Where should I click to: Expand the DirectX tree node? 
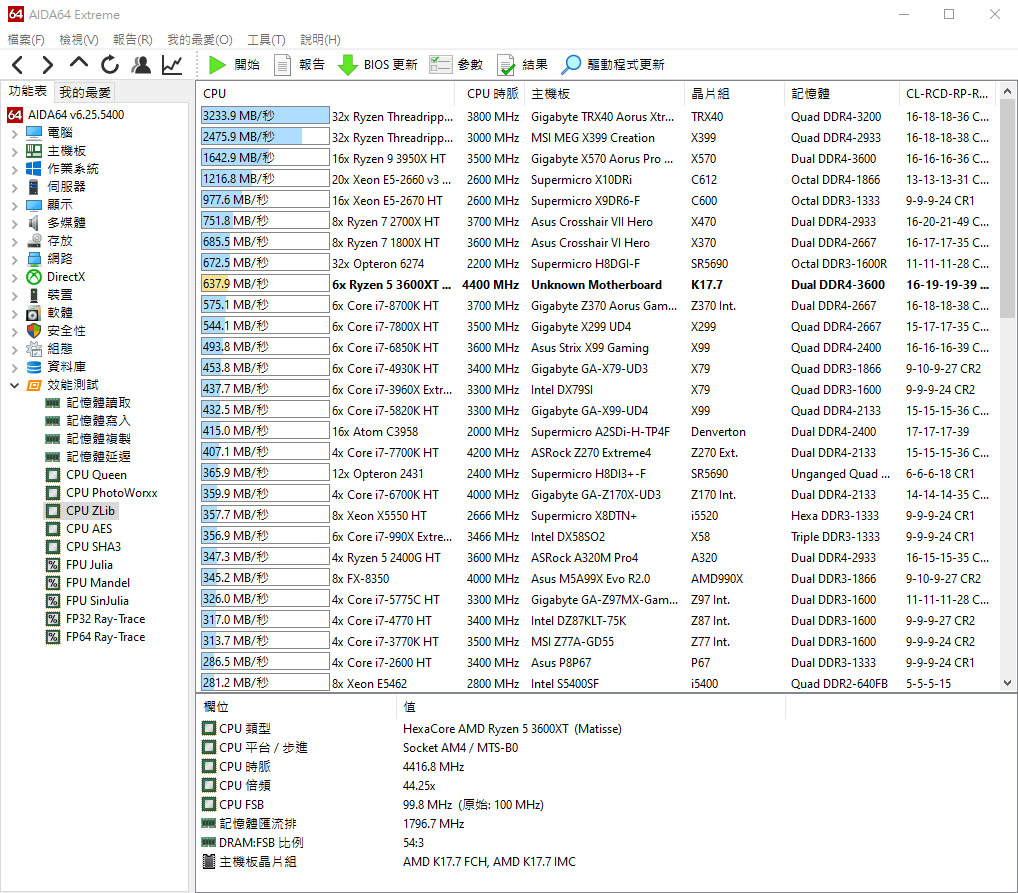click(14, 277)
